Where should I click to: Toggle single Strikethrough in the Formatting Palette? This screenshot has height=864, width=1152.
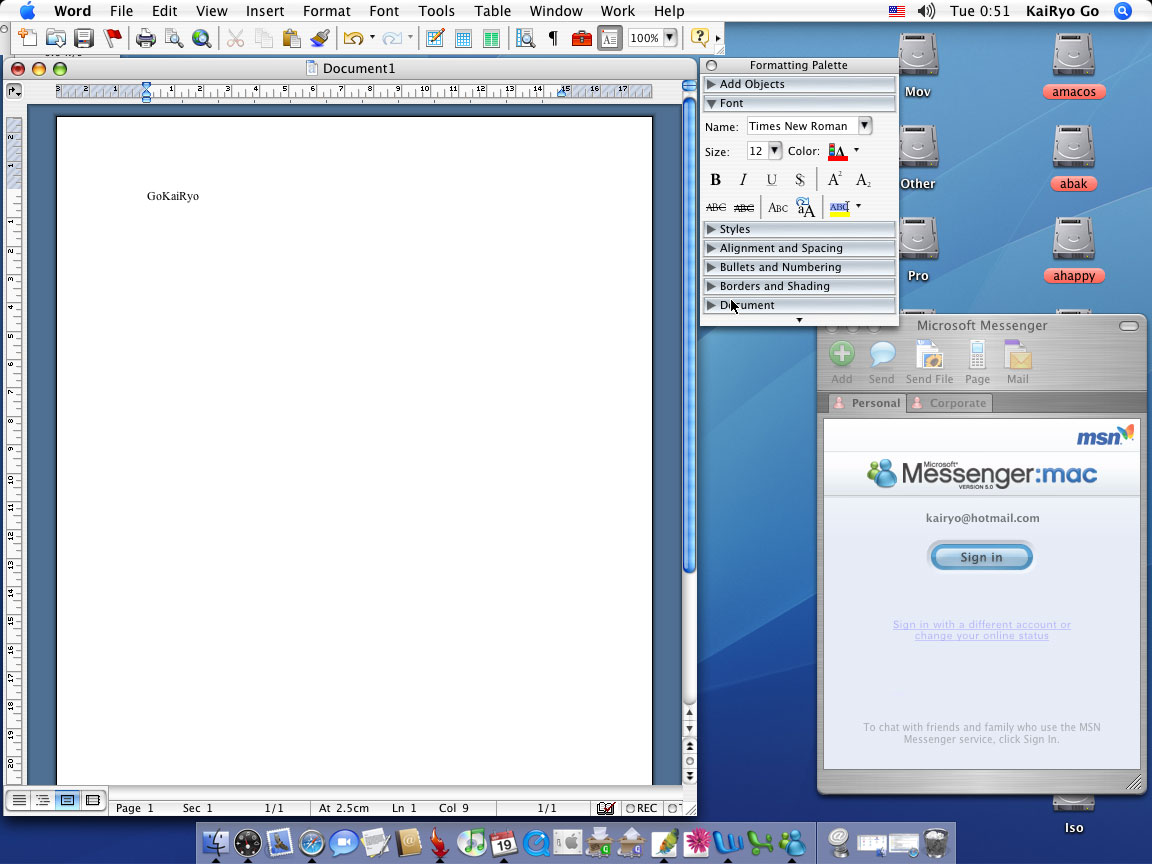(716, 208)
